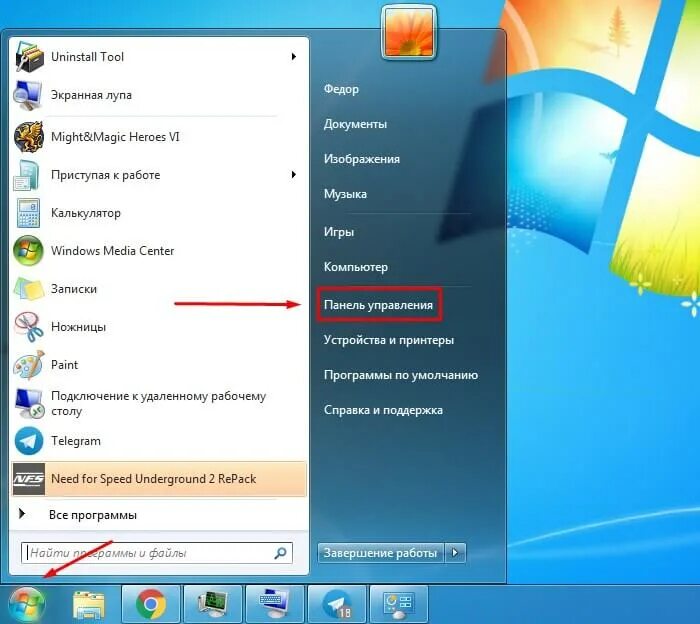This screenshot has height=624, width=700.
Task: Select the Paint label
Action: click(x=64, y=365)
